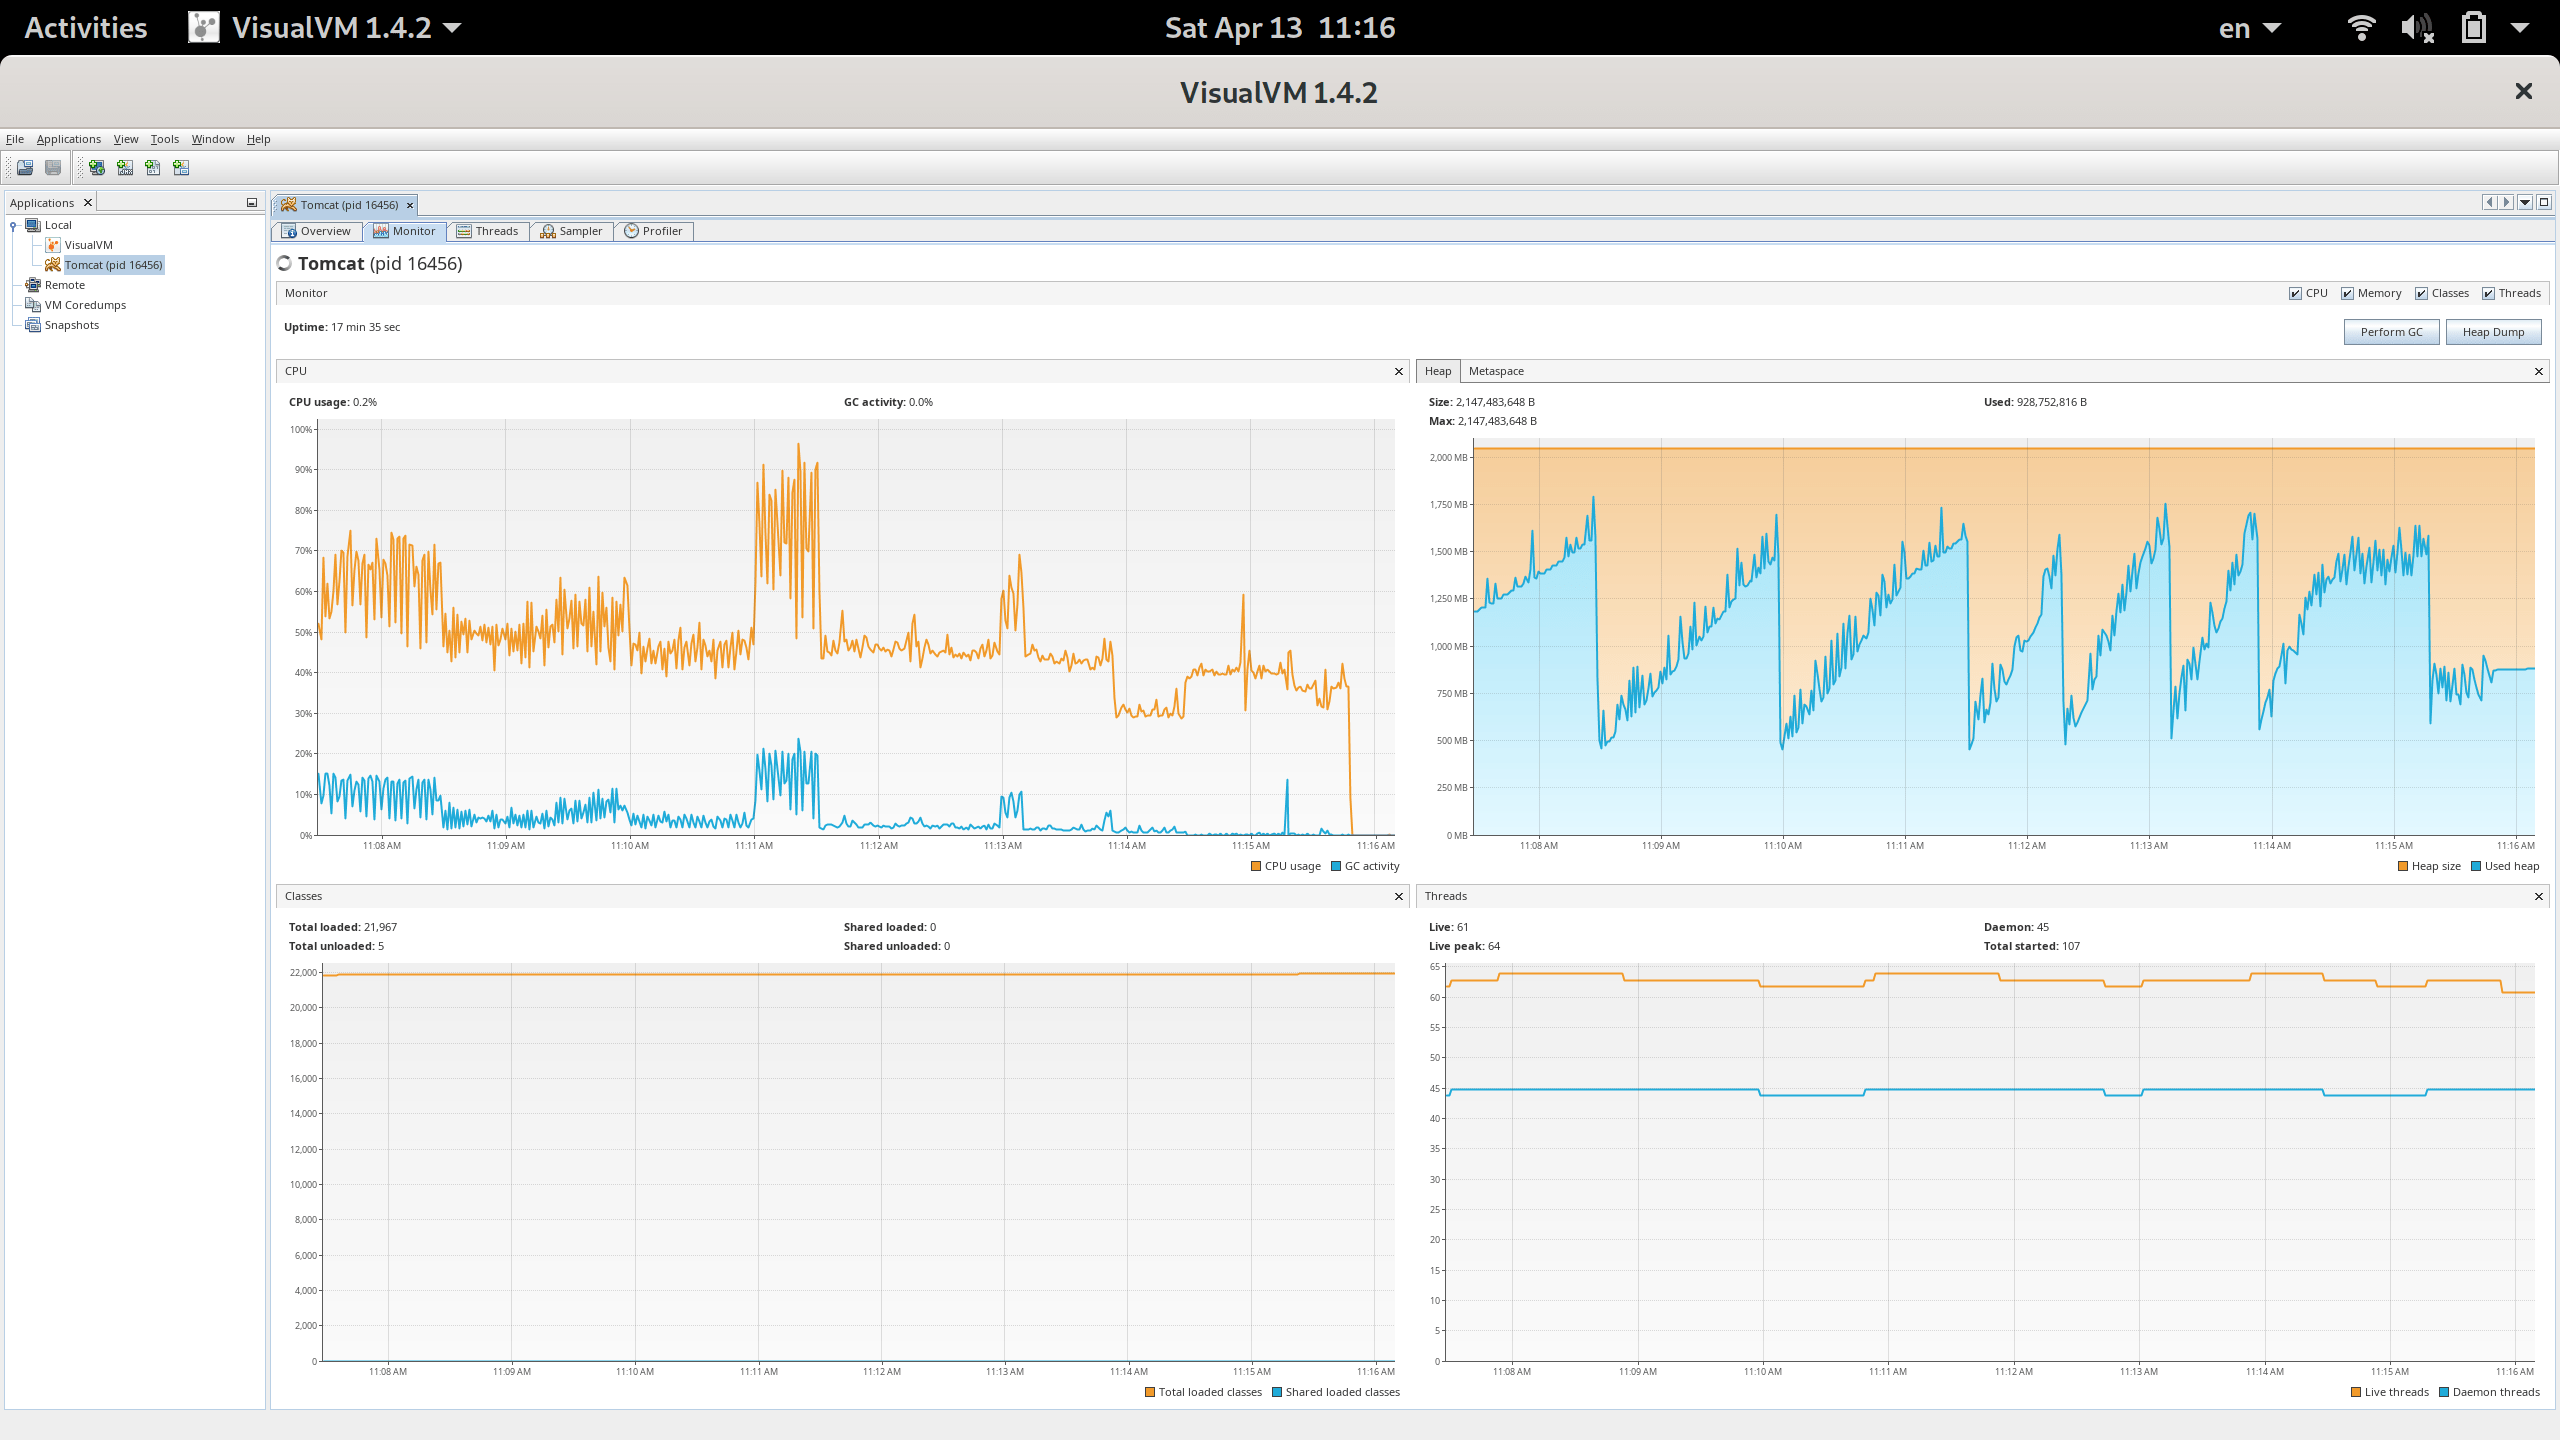Click the Tomcat cat icon in Applications tree
The height and width of the screenshot is (1440, 2560).
tap(53, 265)
